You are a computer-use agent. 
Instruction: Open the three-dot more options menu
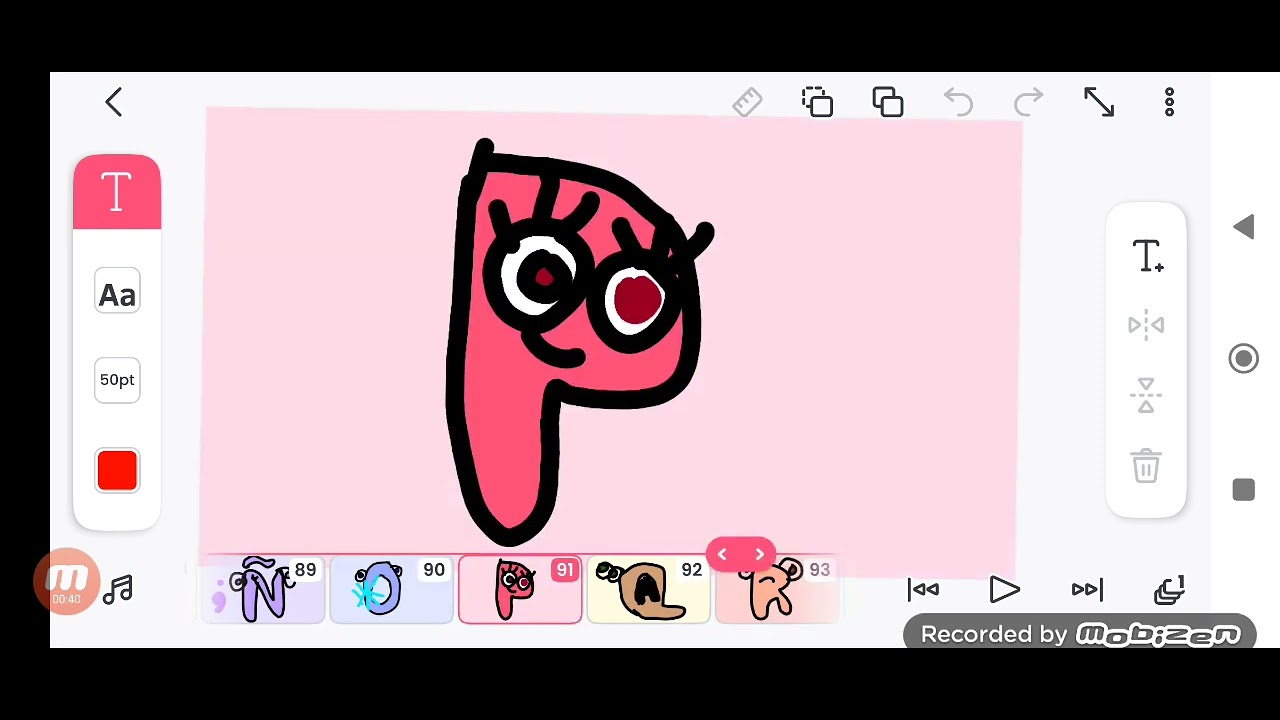(1169, 102)
